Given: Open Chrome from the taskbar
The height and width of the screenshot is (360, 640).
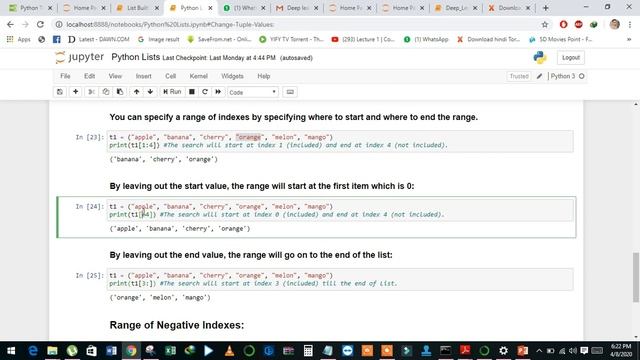Looking at the screenshot, I should pos(131,351).
